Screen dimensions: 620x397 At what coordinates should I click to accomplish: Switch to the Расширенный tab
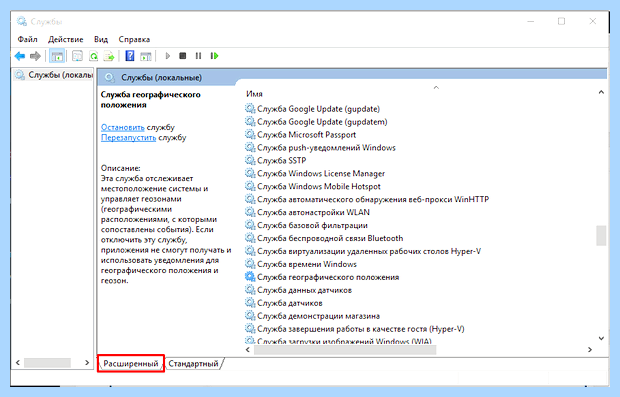click(x=130, y=363)
